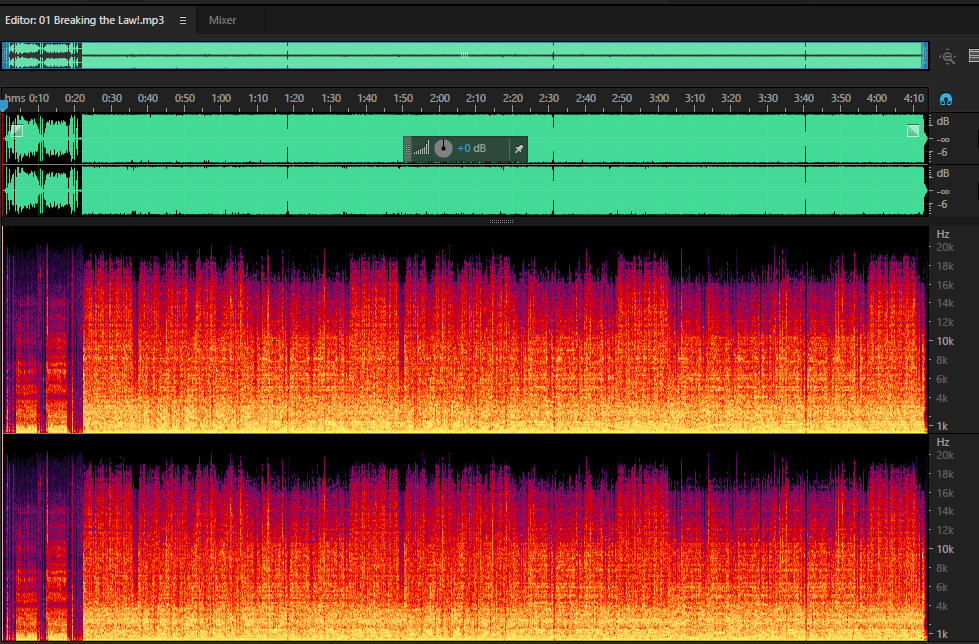This screenshot has height=644, width=979.
Task: Click the HUD volume bars icon
Action: coord(421,148)
